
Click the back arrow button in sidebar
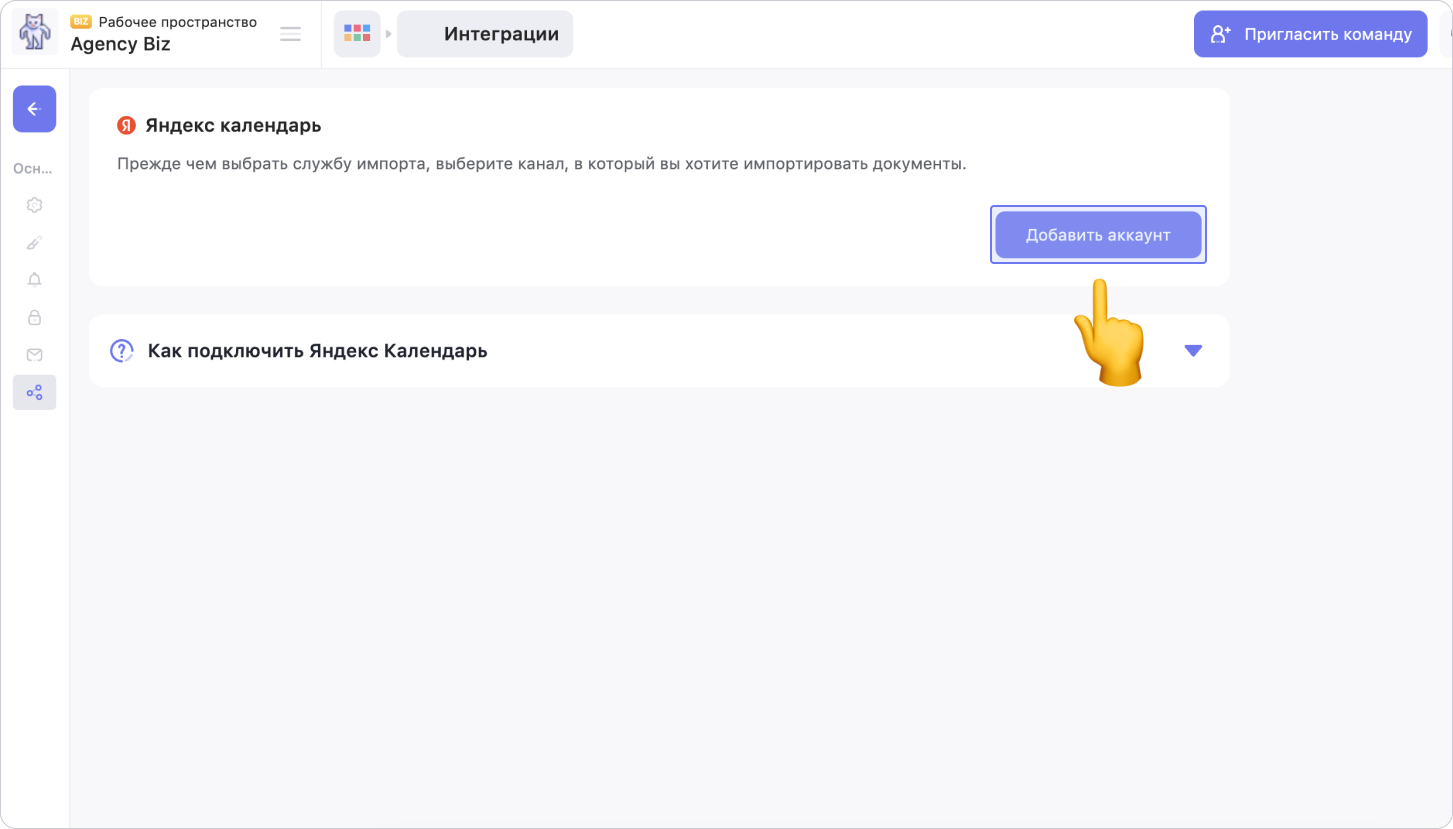34,109
